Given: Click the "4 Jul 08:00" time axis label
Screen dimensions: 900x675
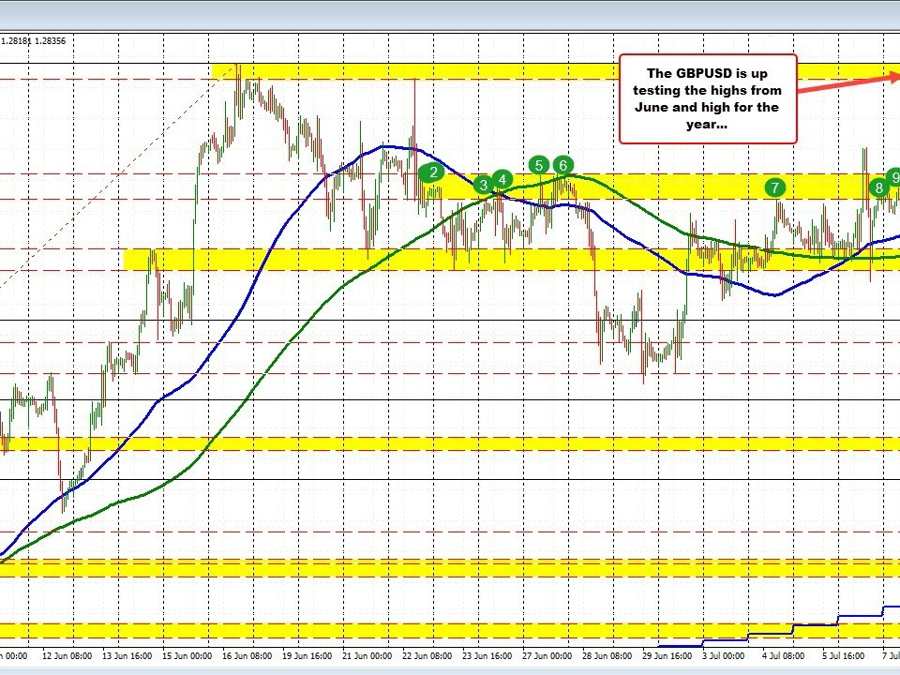Looking at the screenshot, I should pyautogui.click(x=785, y=655).
